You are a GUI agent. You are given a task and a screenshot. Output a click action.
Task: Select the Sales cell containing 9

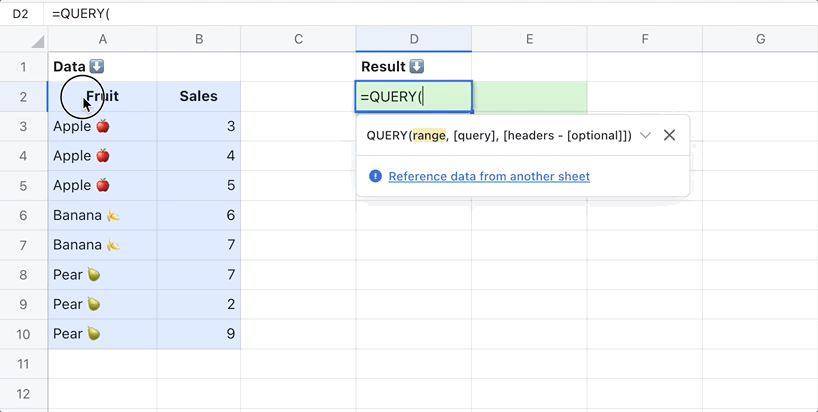click(198, 334)
